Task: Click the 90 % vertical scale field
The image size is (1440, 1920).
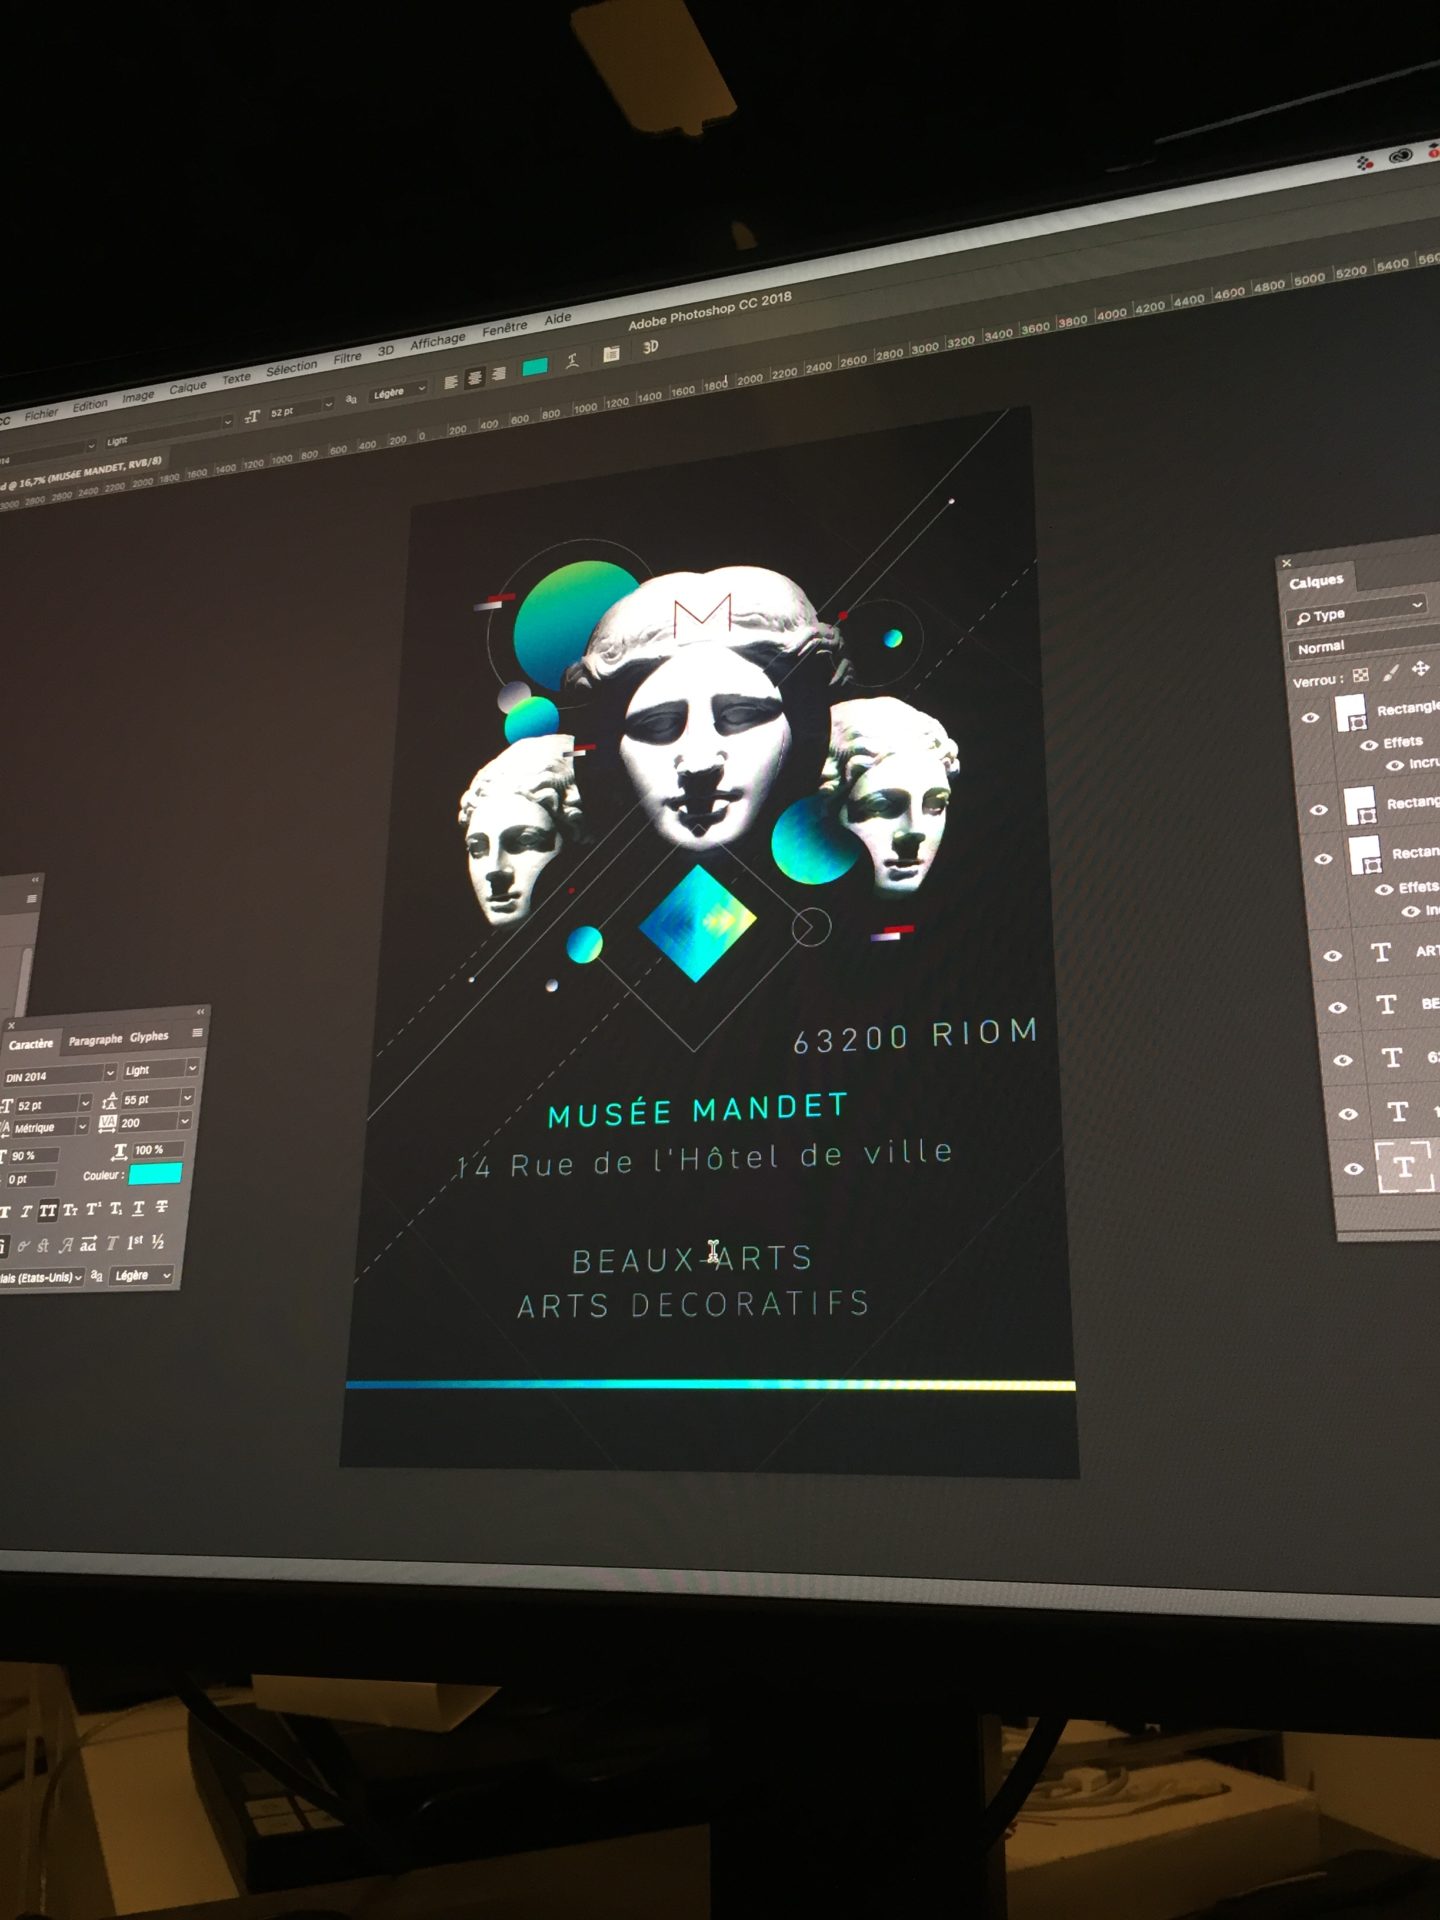Action: [x=34, y=1155]
